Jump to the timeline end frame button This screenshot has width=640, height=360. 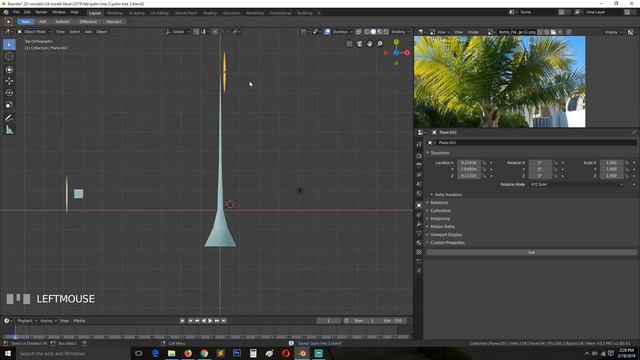pyautogui.click(x=224, y=321)
